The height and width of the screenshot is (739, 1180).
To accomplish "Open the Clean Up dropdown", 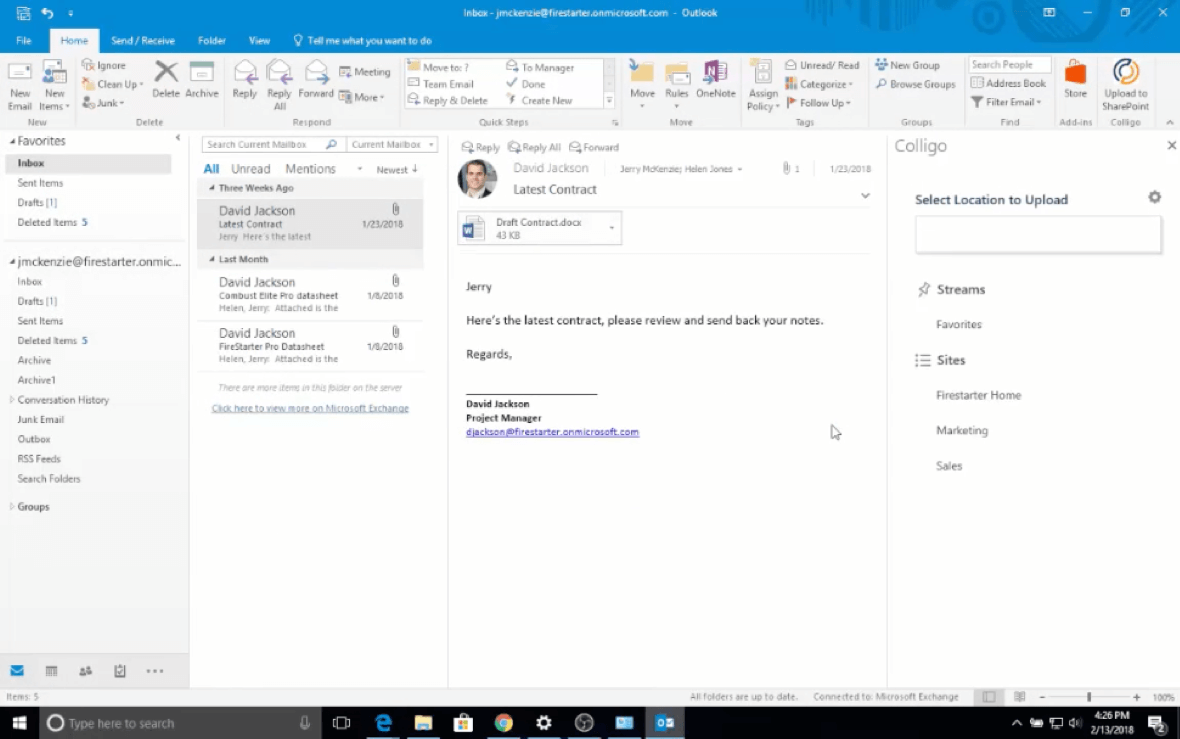I will 112,84.
